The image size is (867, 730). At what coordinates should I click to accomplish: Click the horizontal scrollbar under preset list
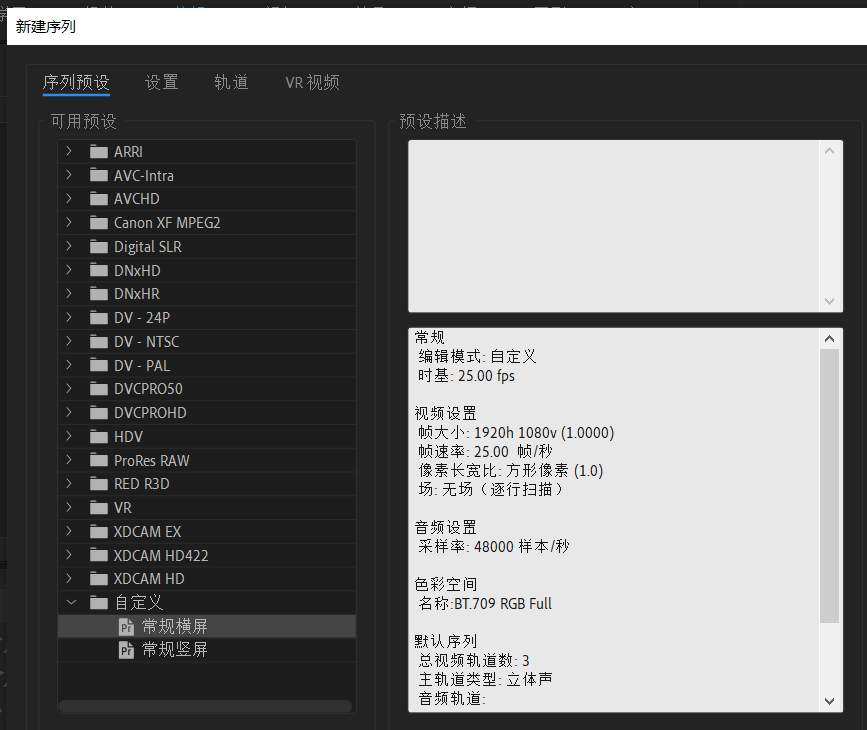205,706
